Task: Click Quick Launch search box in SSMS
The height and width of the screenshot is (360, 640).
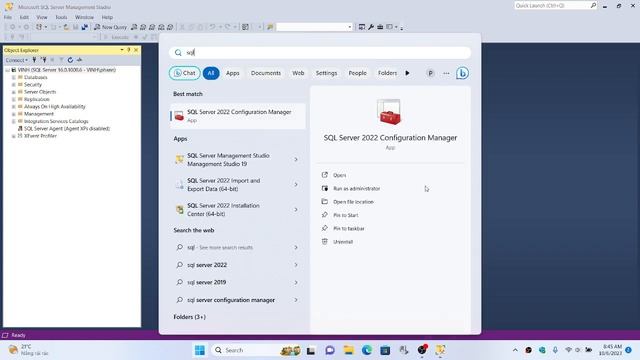Action: point(555,5)
